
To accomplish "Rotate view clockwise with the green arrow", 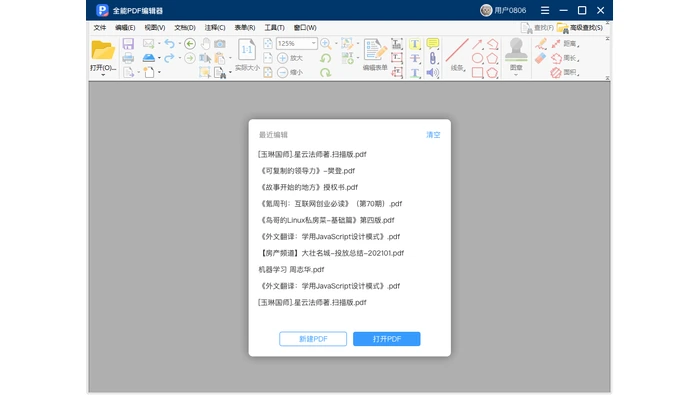I will pyautogui.click(x=325, y=72).
